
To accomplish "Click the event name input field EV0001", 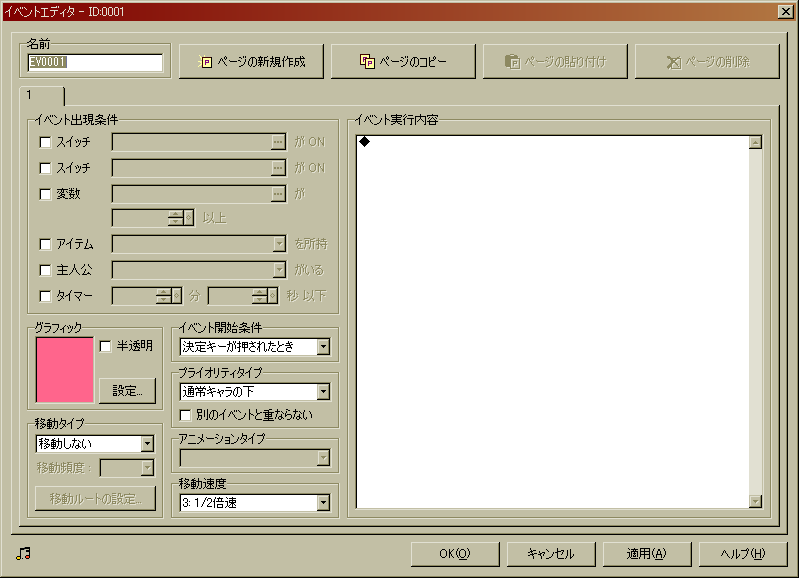I will (95, 62).
